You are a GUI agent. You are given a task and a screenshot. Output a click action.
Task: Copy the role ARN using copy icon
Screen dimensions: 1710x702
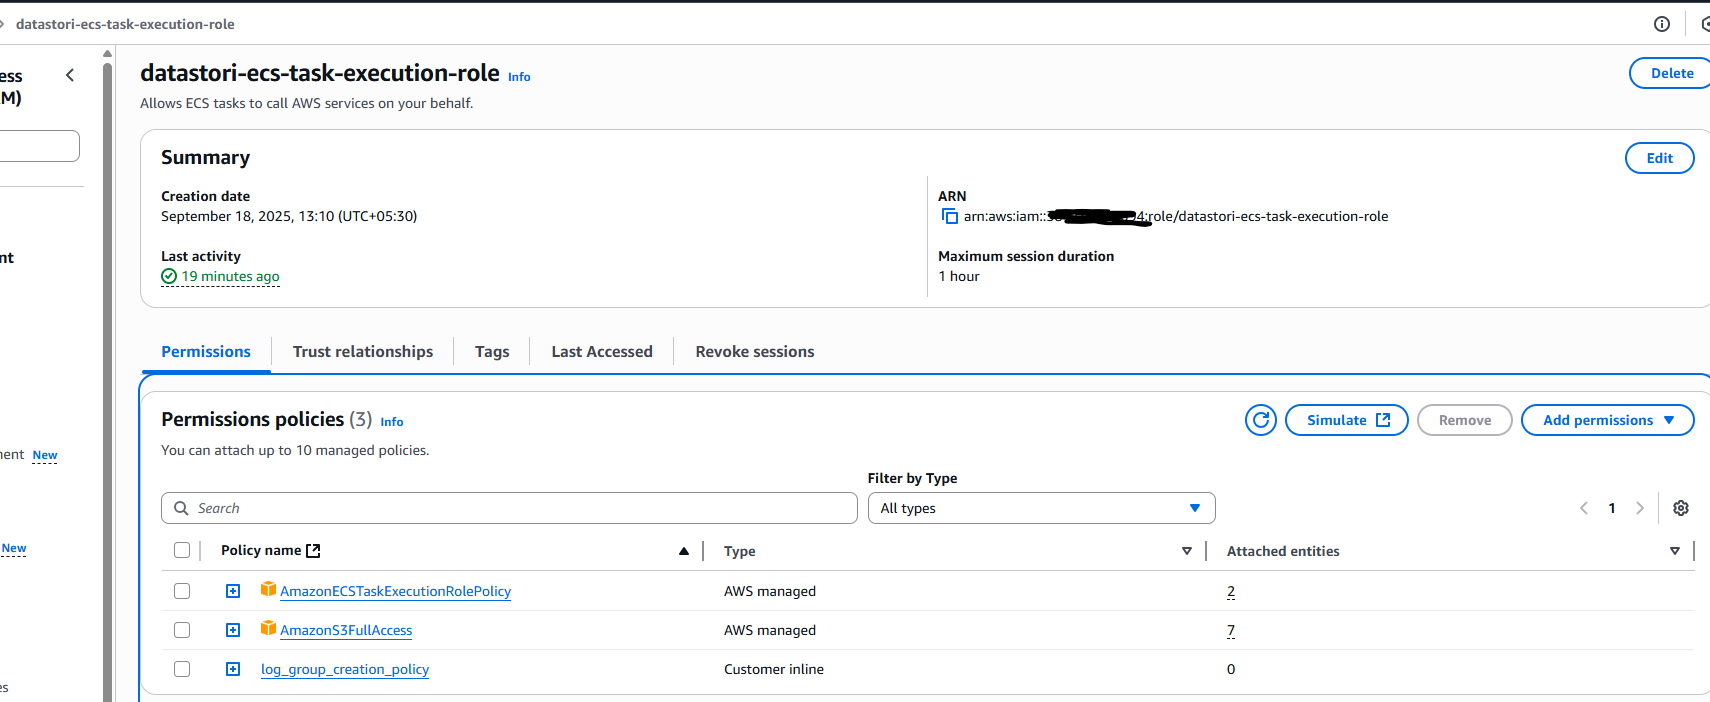949,216
